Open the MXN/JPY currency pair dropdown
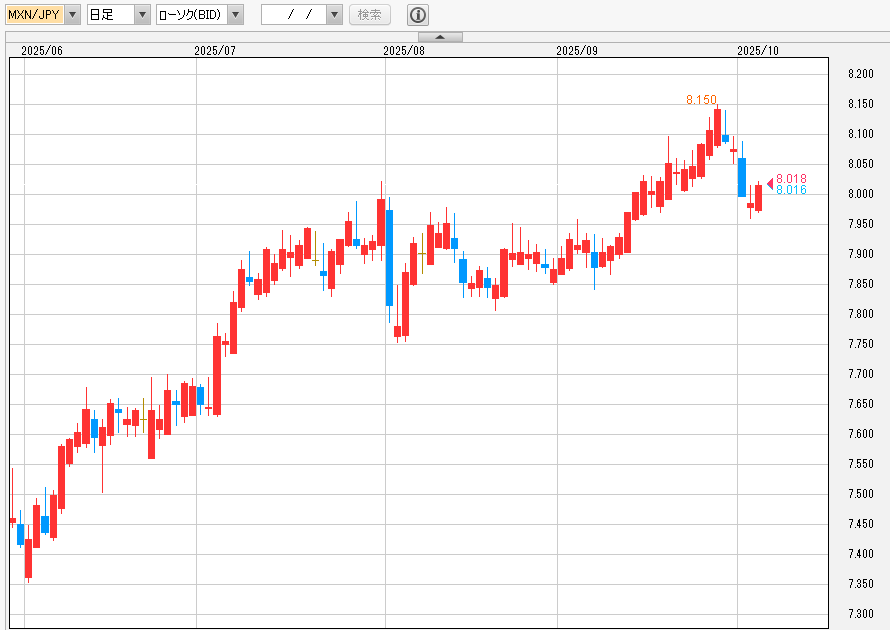The height and width of the screenshot is (630, 890). pyautogui.click(x=73, y=15)
